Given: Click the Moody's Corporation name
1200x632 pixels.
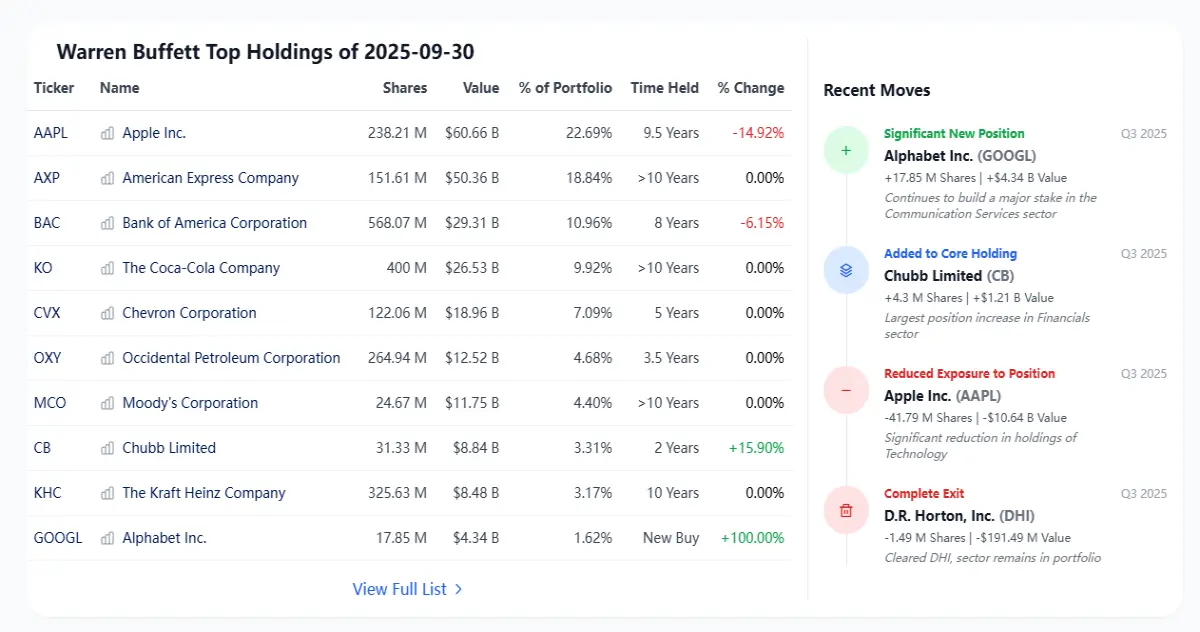Looking at the screenshot, I should coord(190,403).
